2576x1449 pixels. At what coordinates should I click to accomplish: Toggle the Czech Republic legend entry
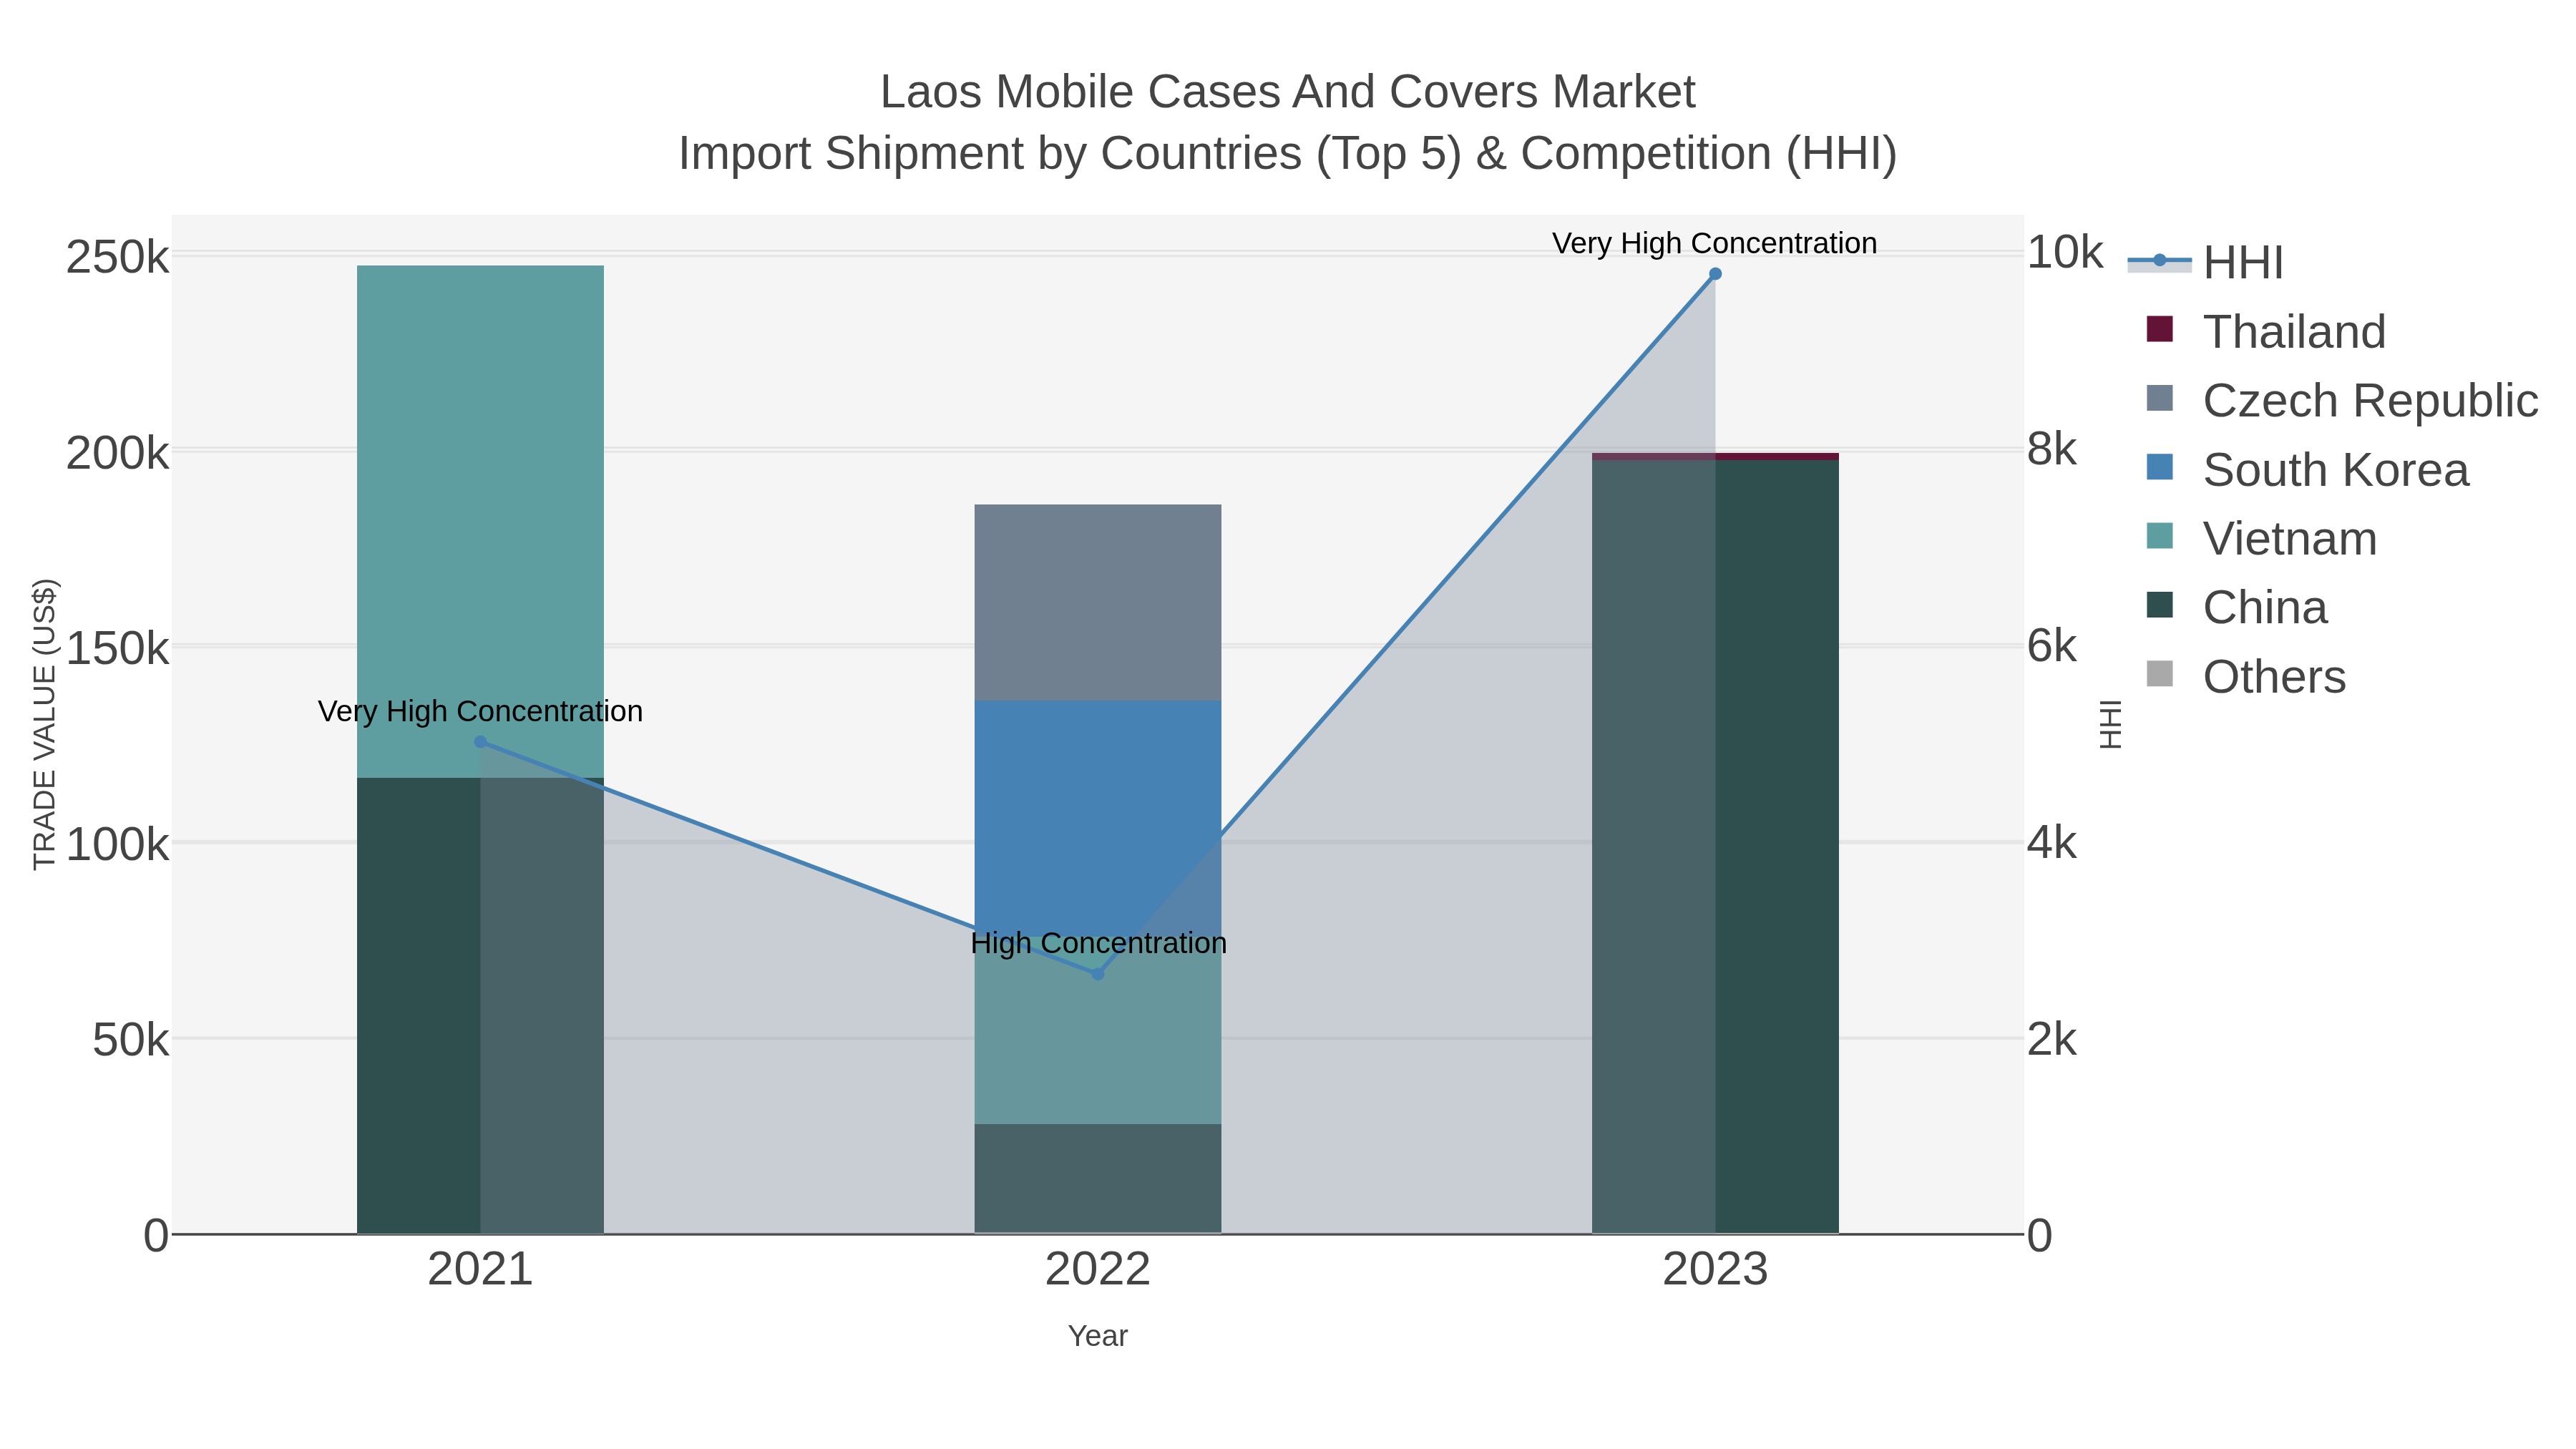2341,400
